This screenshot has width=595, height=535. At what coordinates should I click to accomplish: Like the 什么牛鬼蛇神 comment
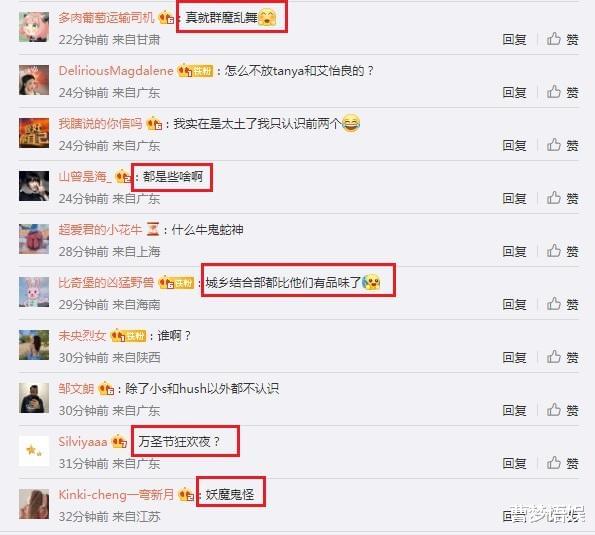tap(562, 251)
